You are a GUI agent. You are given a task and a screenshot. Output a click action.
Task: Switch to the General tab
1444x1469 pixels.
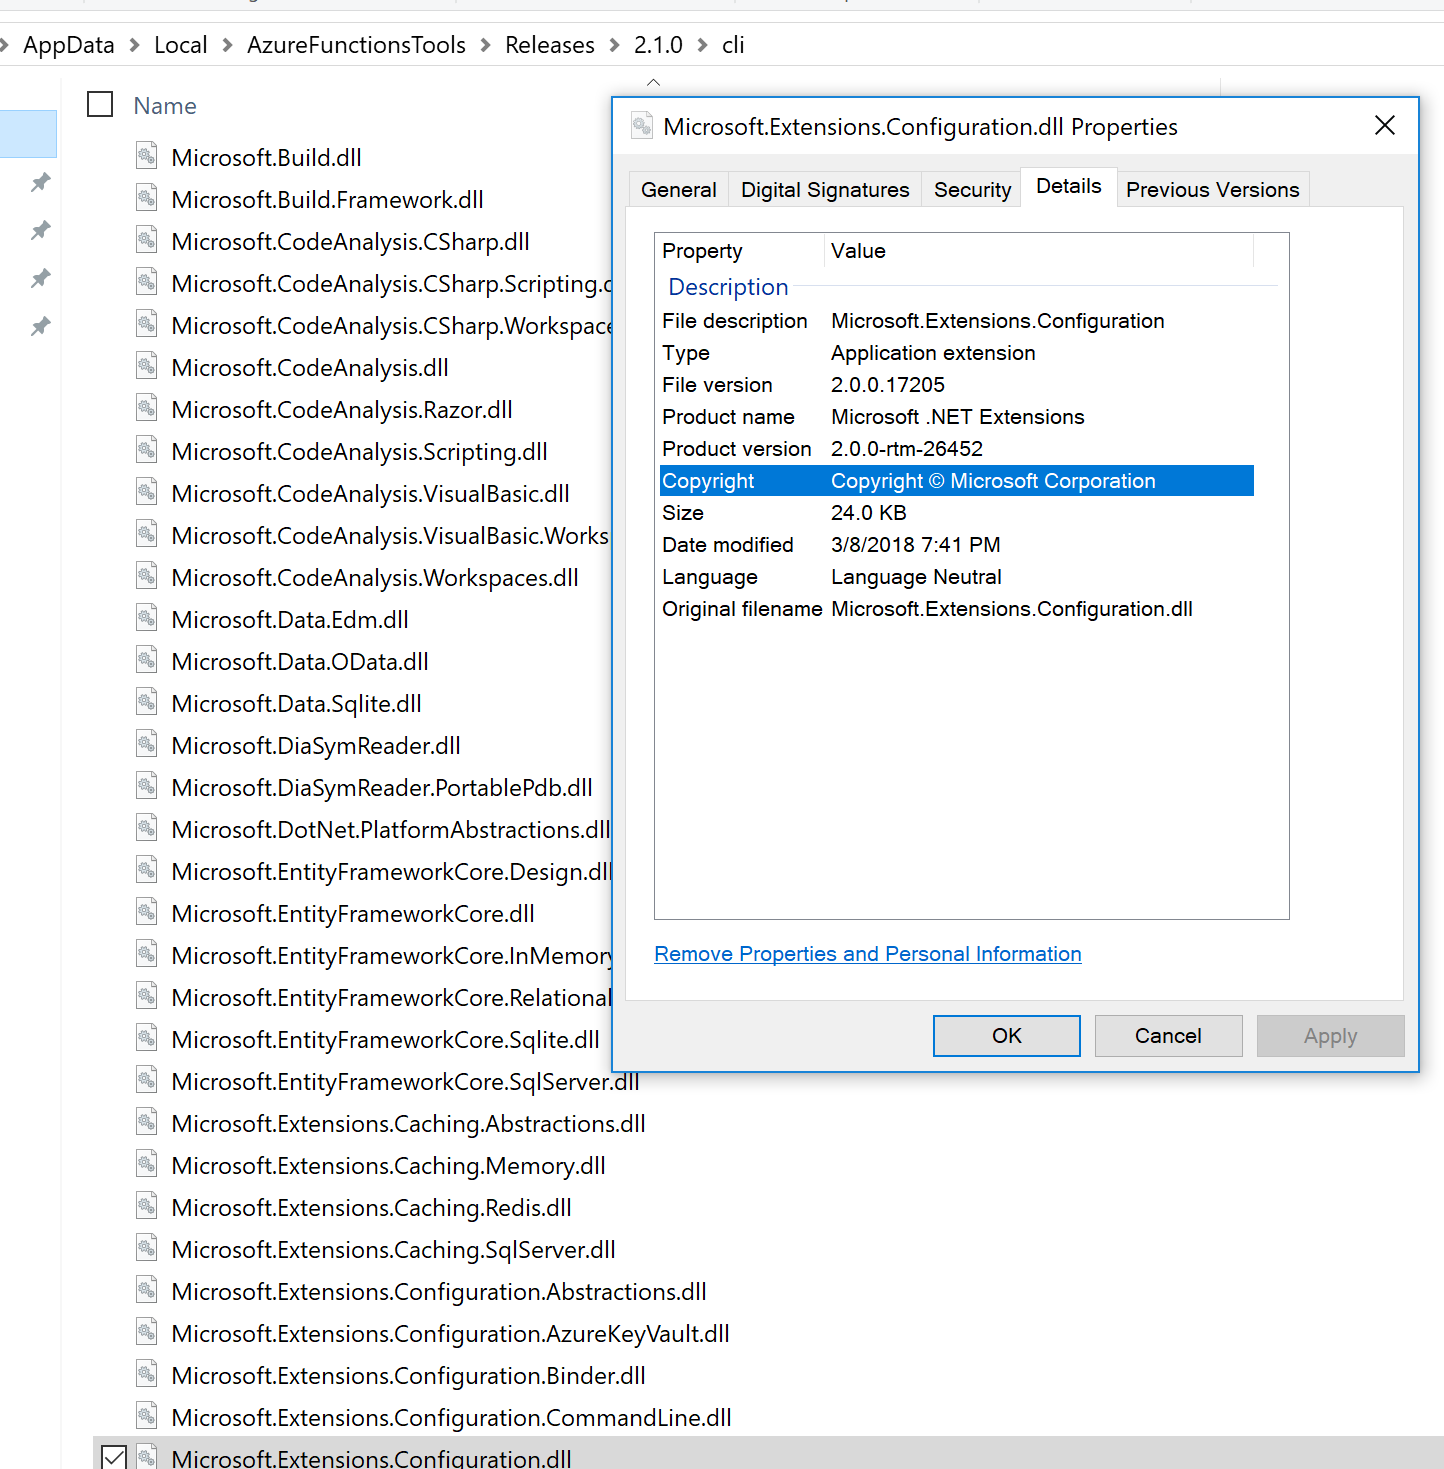coord(678,189)
